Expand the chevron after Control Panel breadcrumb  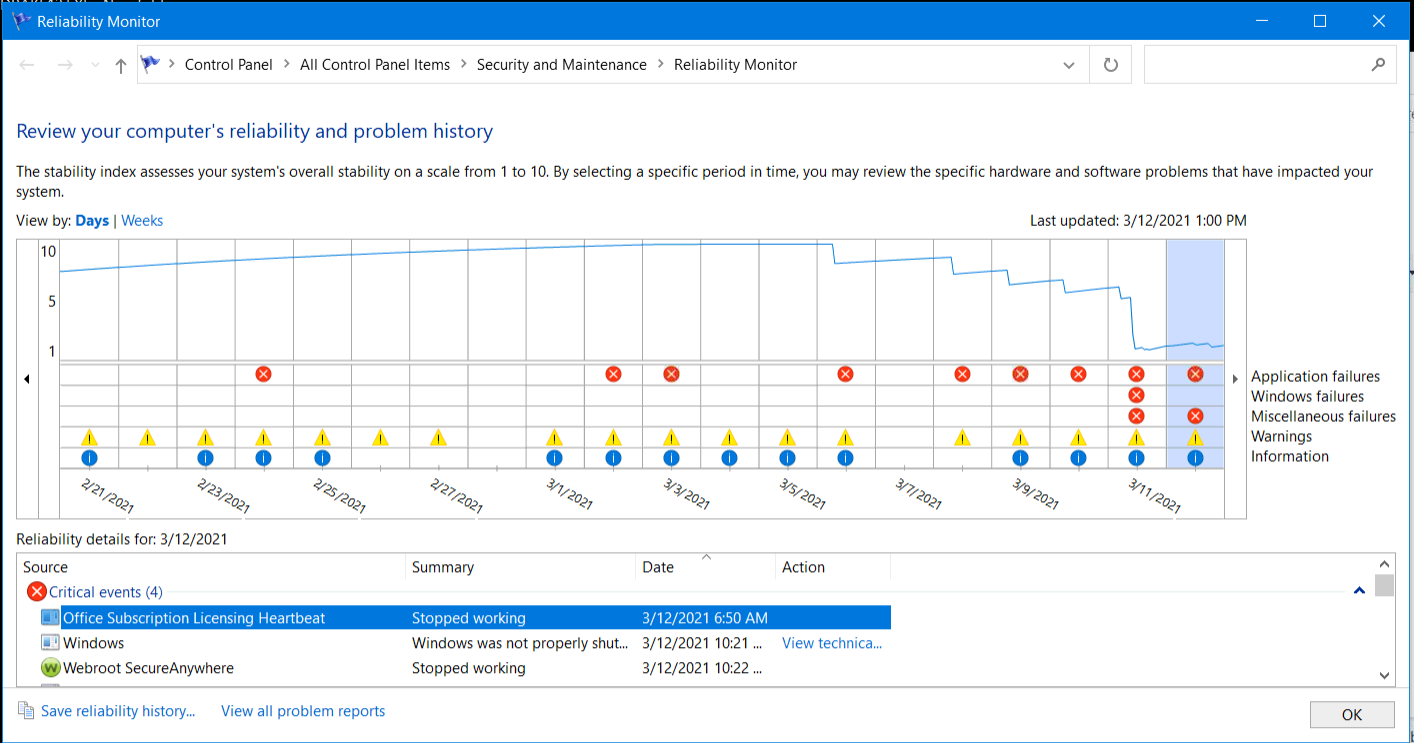pyautogui.click(x=287, y=65)
